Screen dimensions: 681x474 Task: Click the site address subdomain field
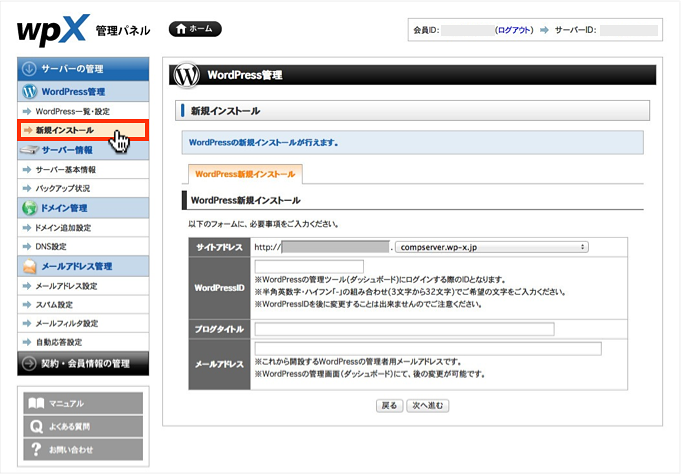click(x=335, y=247)
